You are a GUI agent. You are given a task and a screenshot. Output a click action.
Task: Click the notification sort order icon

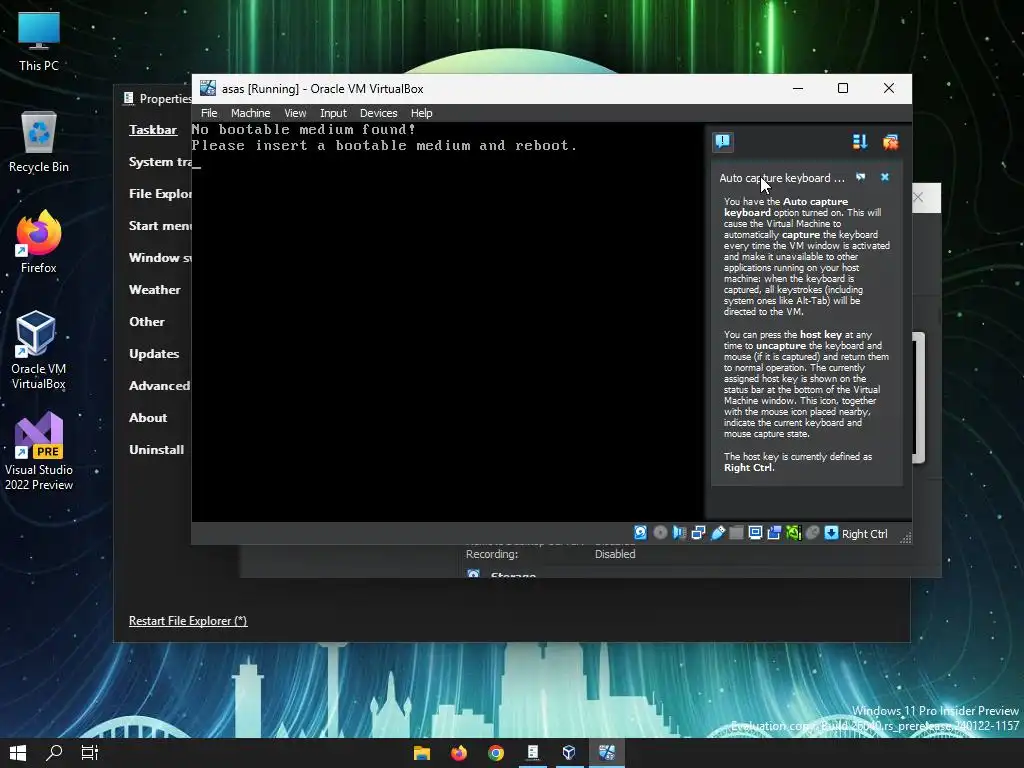[x=860, y=142]
